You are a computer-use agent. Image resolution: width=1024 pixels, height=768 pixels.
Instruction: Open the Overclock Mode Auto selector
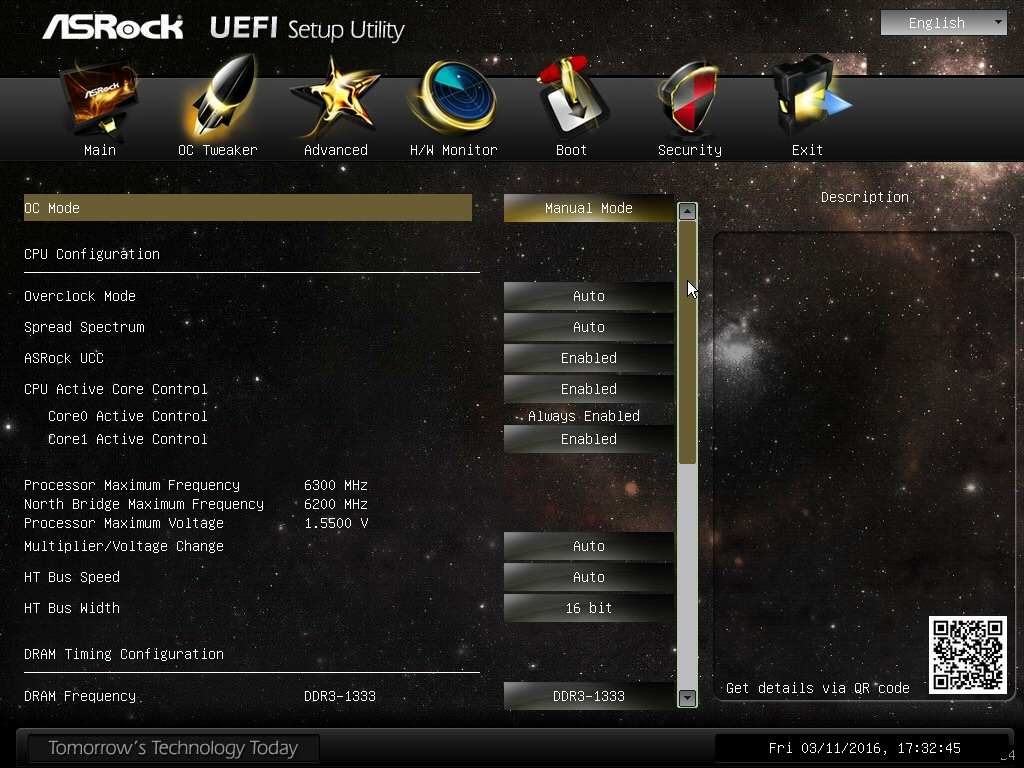tap(588, 296)
